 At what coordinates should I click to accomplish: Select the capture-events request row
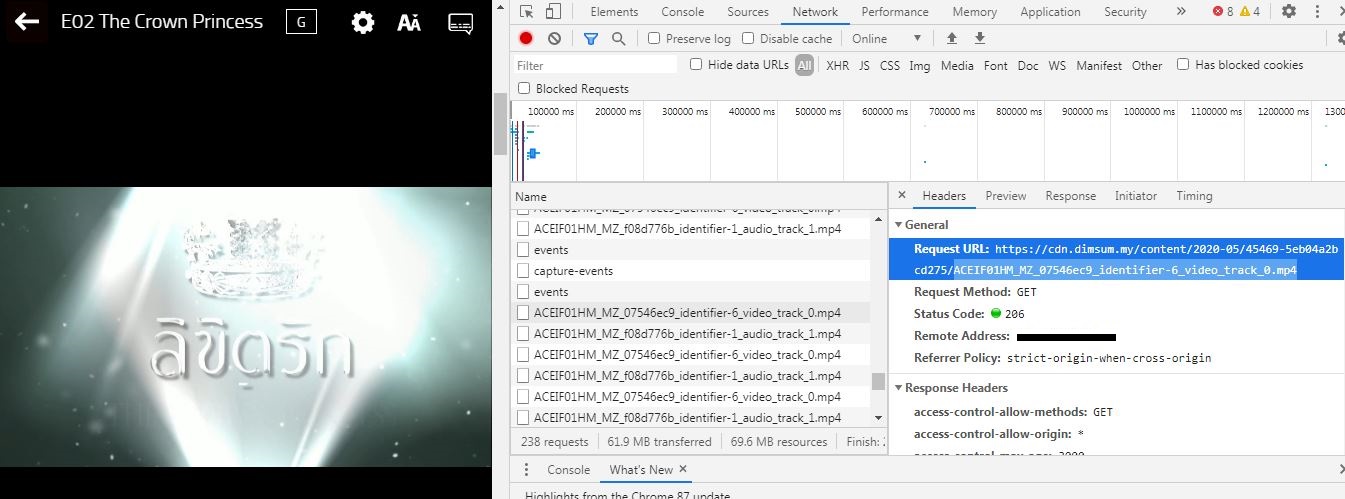click(x=691, y=271)
